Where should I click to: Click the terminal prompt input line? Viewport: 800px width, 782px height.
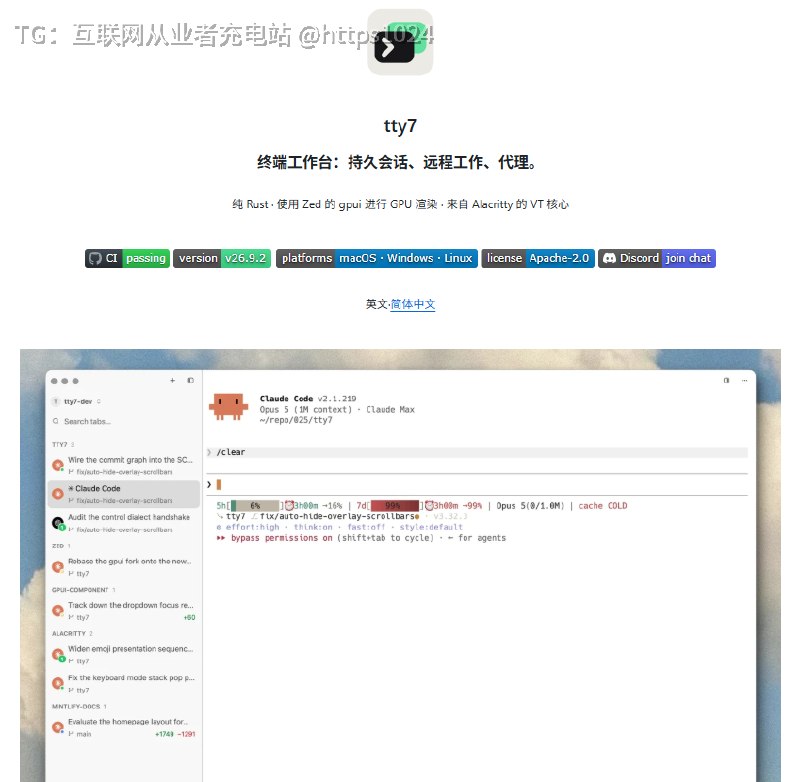coord(477,485)
